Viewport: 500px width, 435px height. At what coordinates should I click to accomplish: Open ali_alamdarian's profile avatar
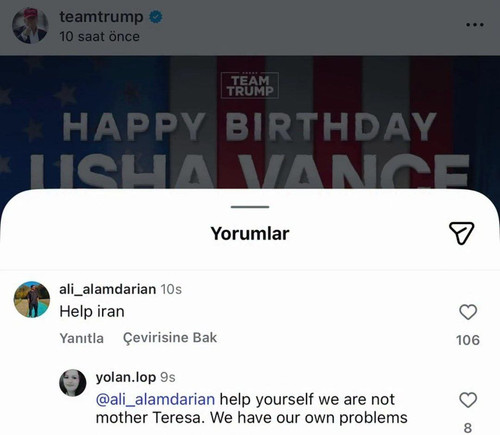pyautogui.click(x=32, y=299)
